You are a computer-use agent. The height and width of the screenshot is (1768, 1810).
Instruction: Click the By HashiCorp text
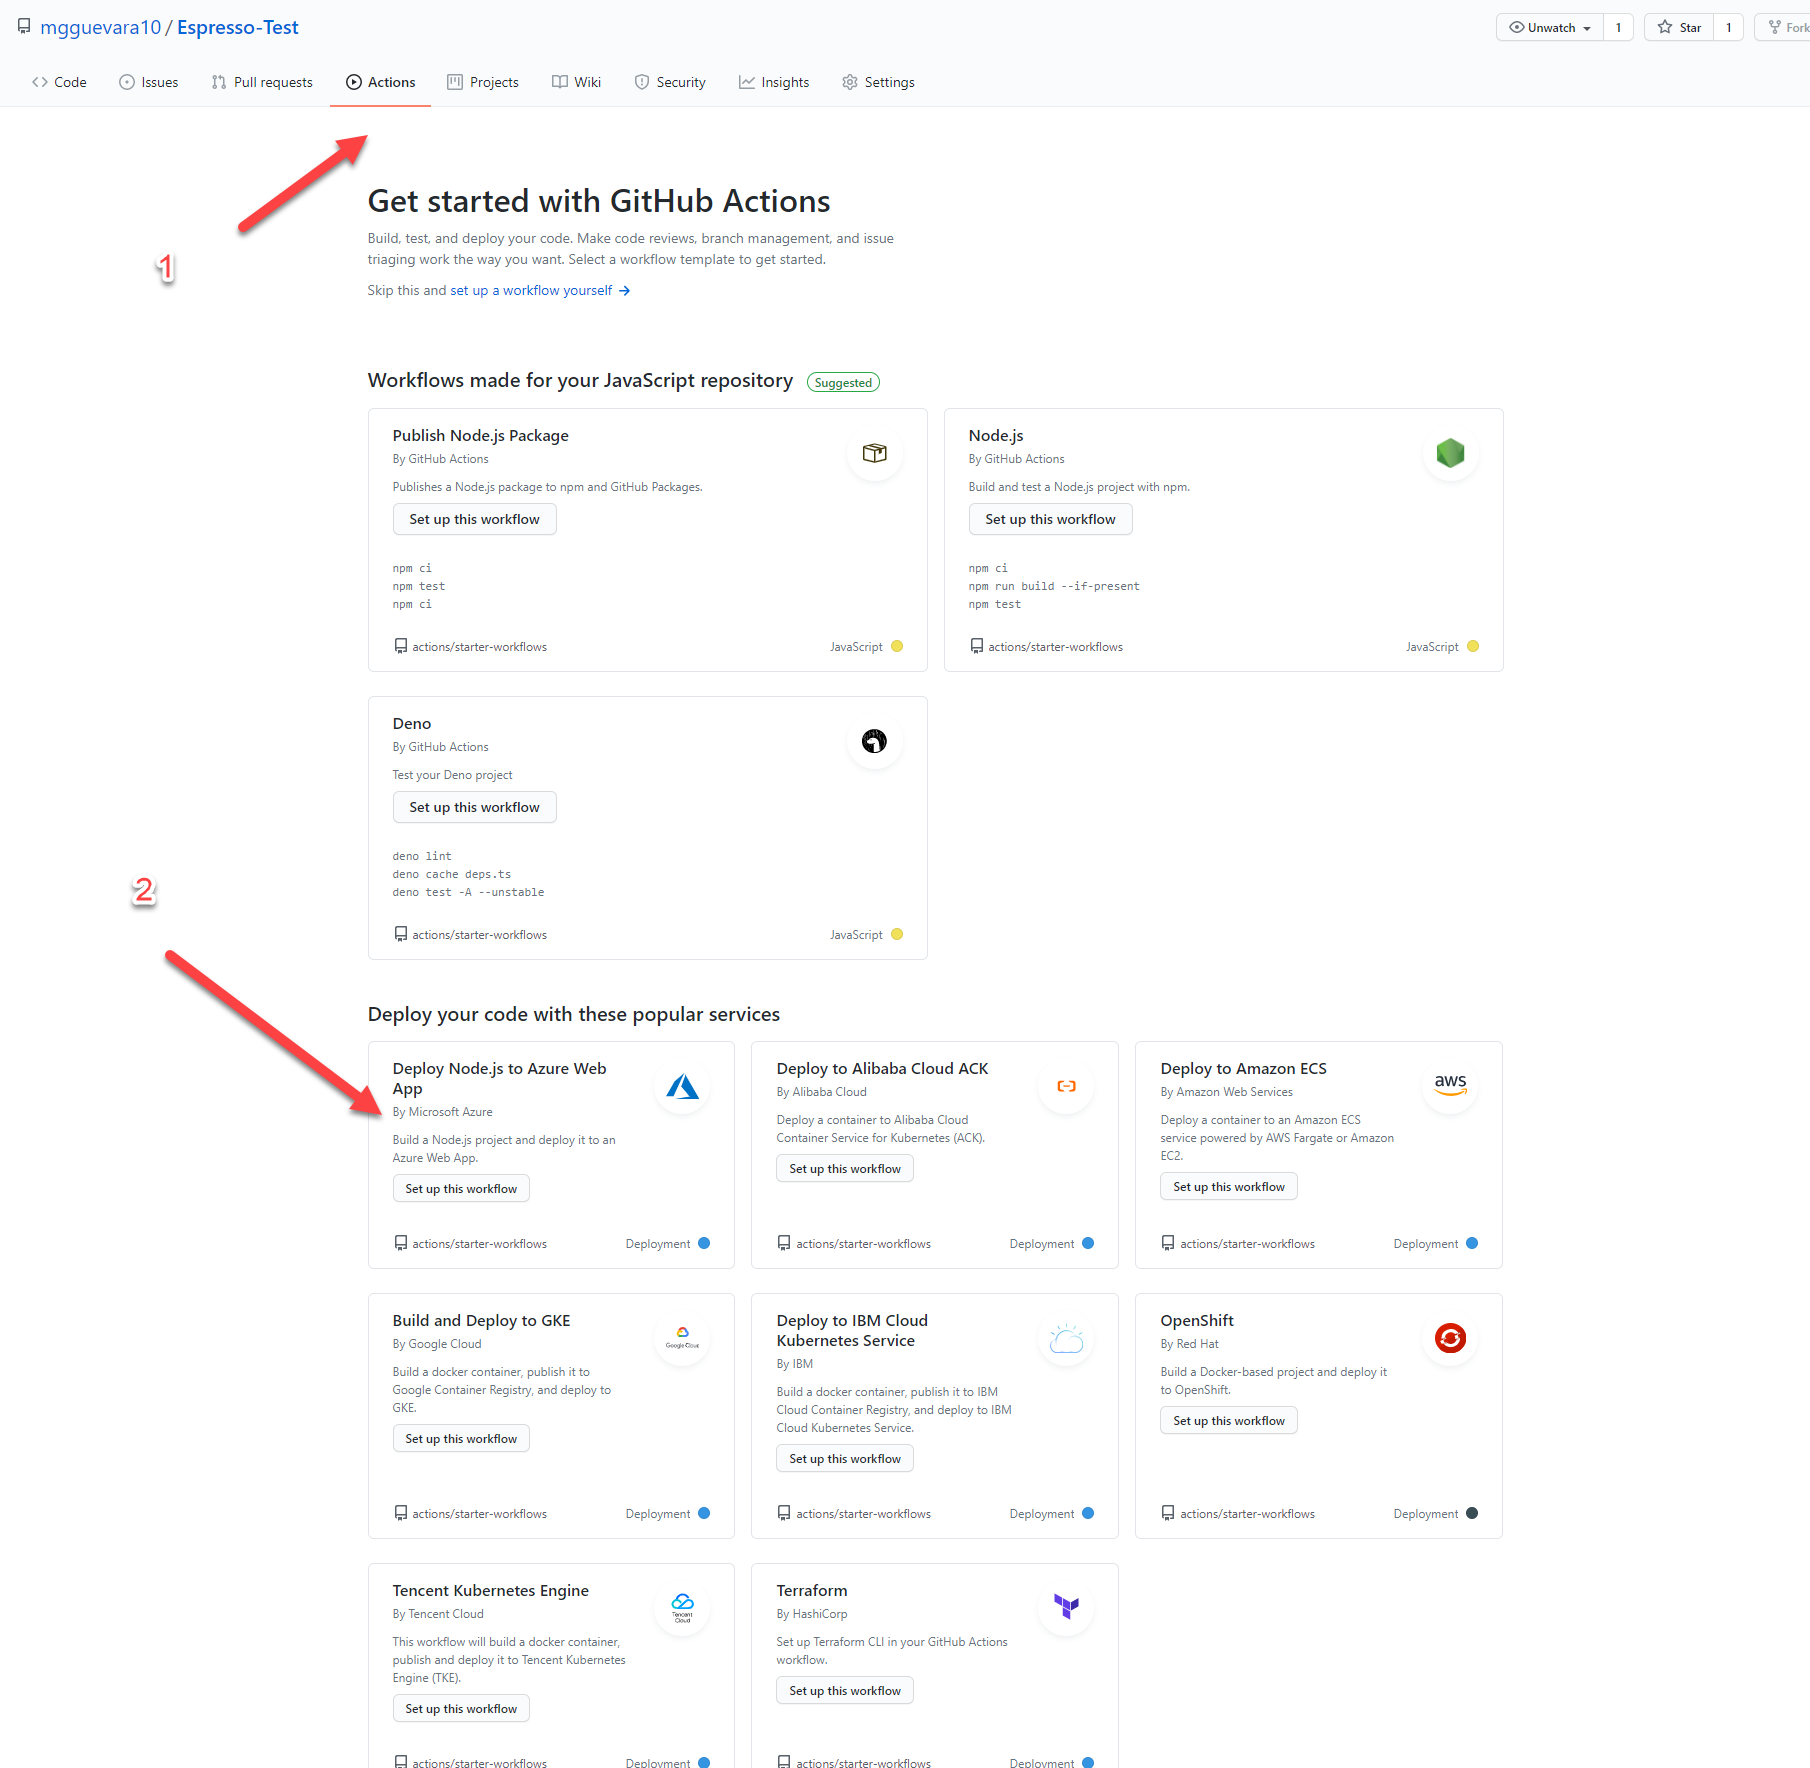tap(812, 1614)
